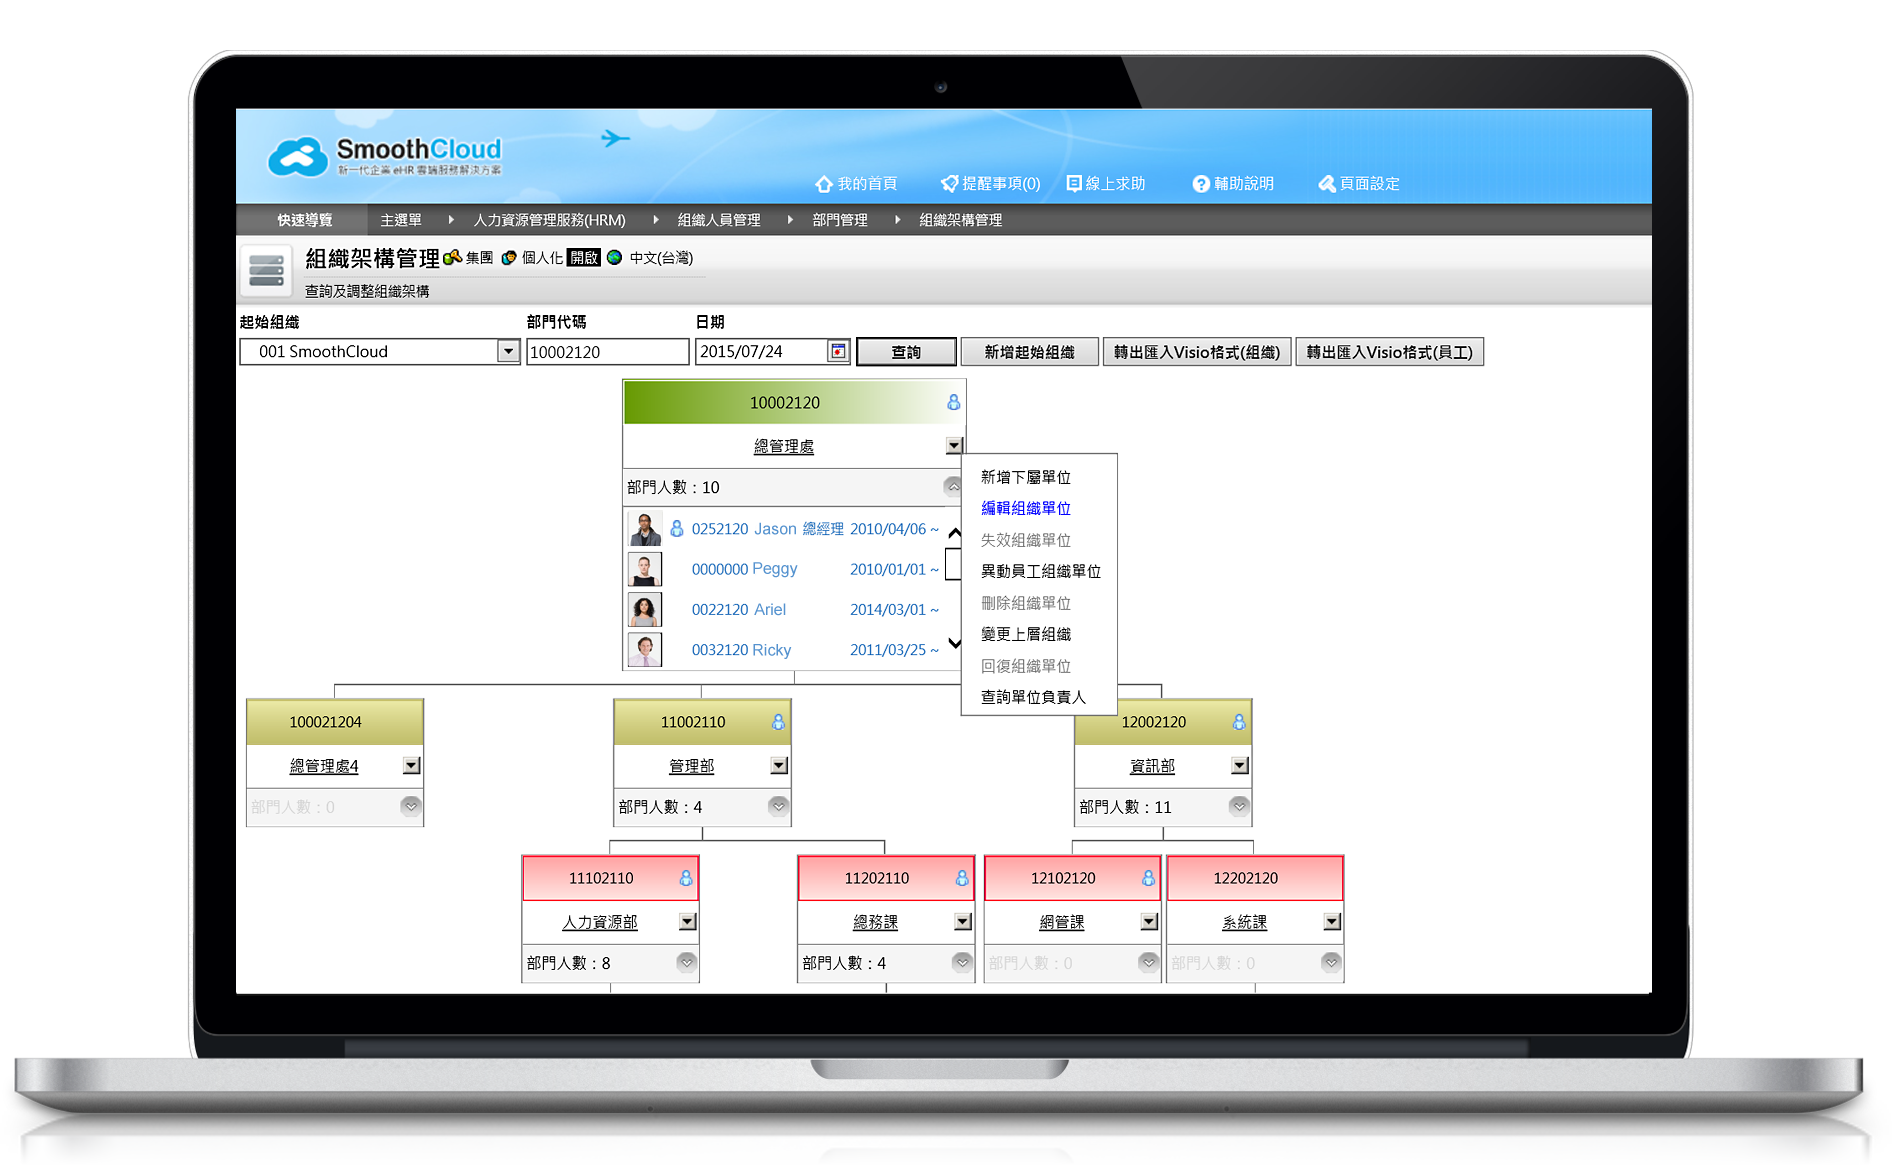Open 總管理處4 node action dropdown
The image size is (1892, 1166).
click(x=411, y=766)
